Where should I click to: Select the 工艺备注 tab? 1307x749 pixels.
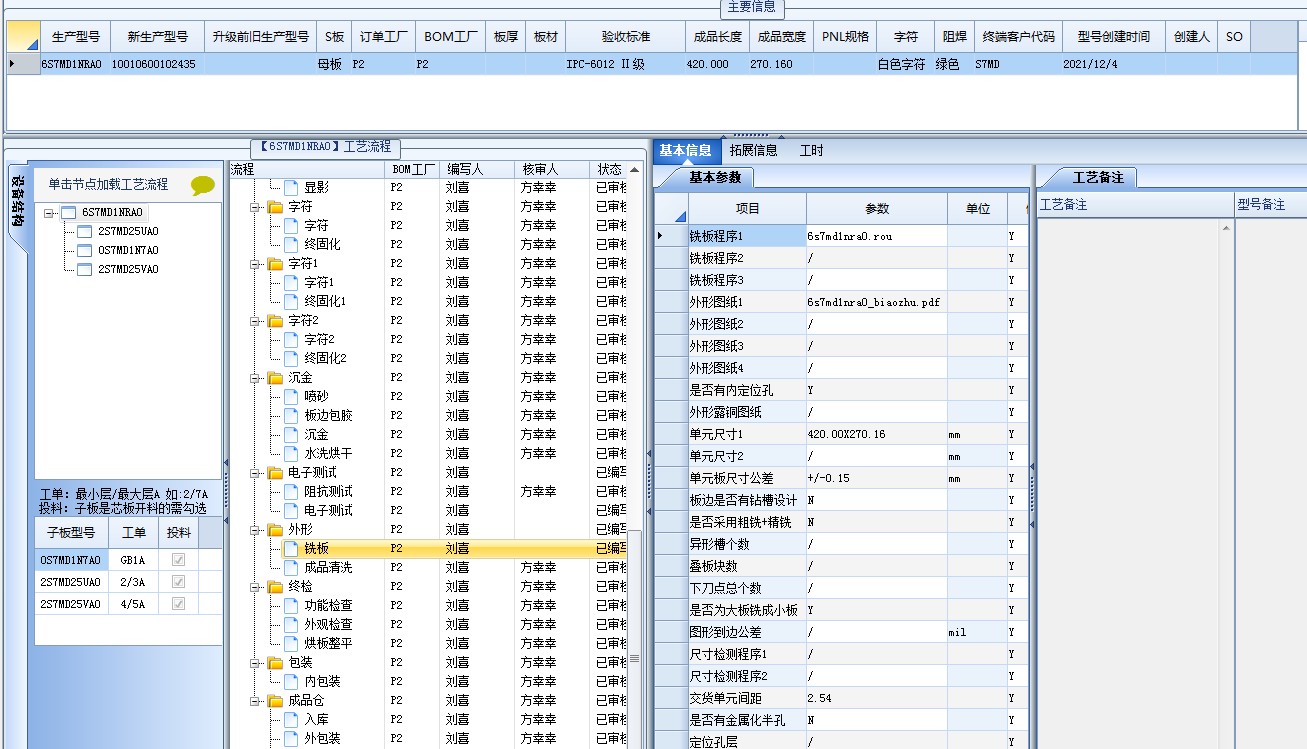click(1098, 178)
